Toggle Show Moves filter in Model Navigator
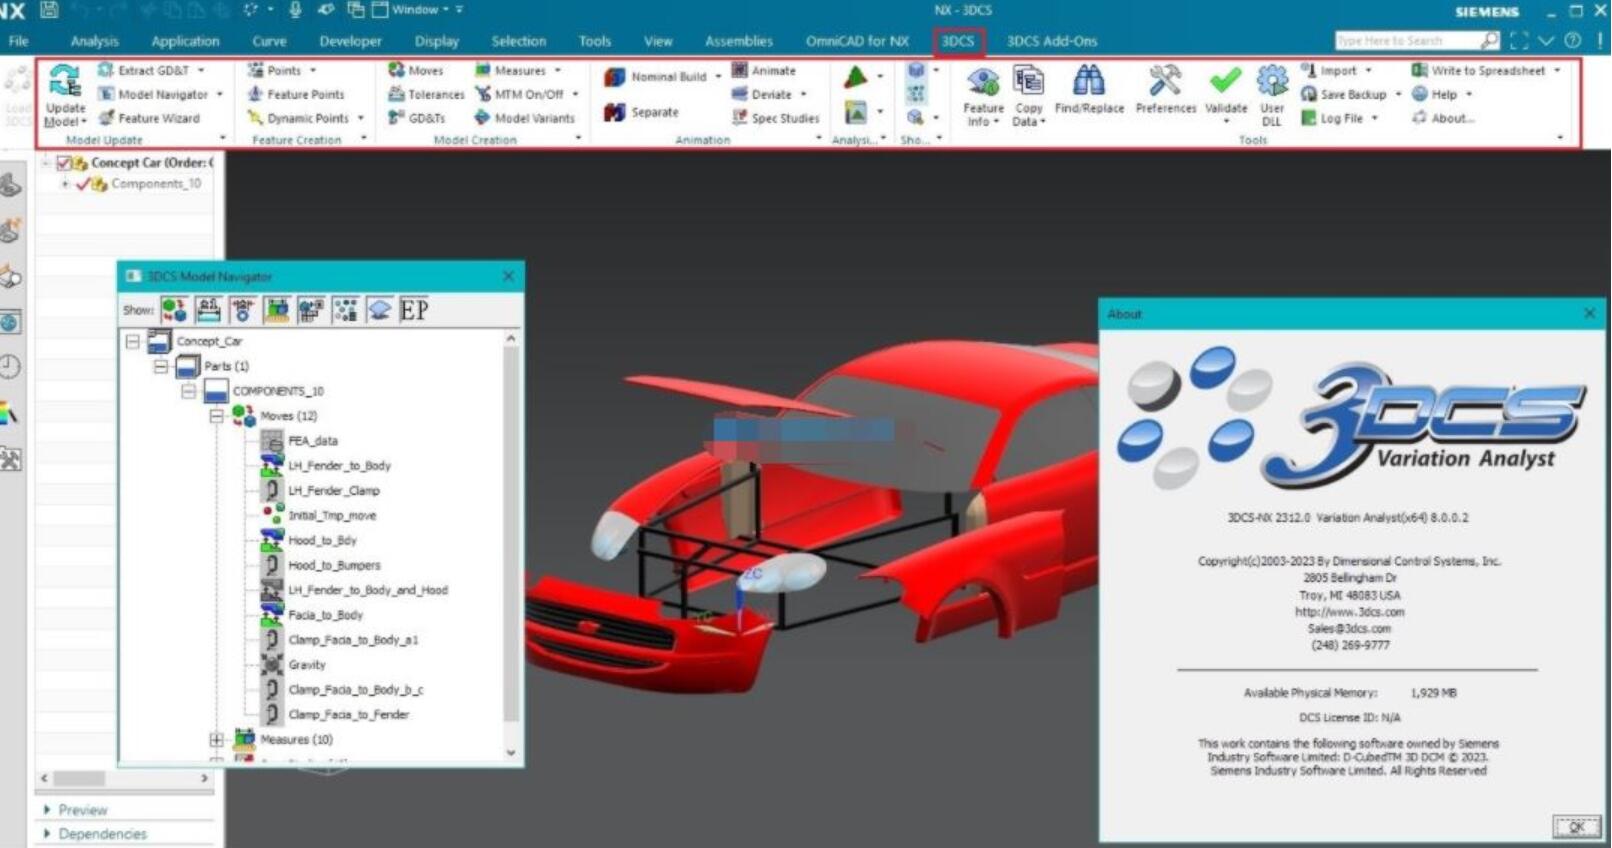 coord(174,311)
